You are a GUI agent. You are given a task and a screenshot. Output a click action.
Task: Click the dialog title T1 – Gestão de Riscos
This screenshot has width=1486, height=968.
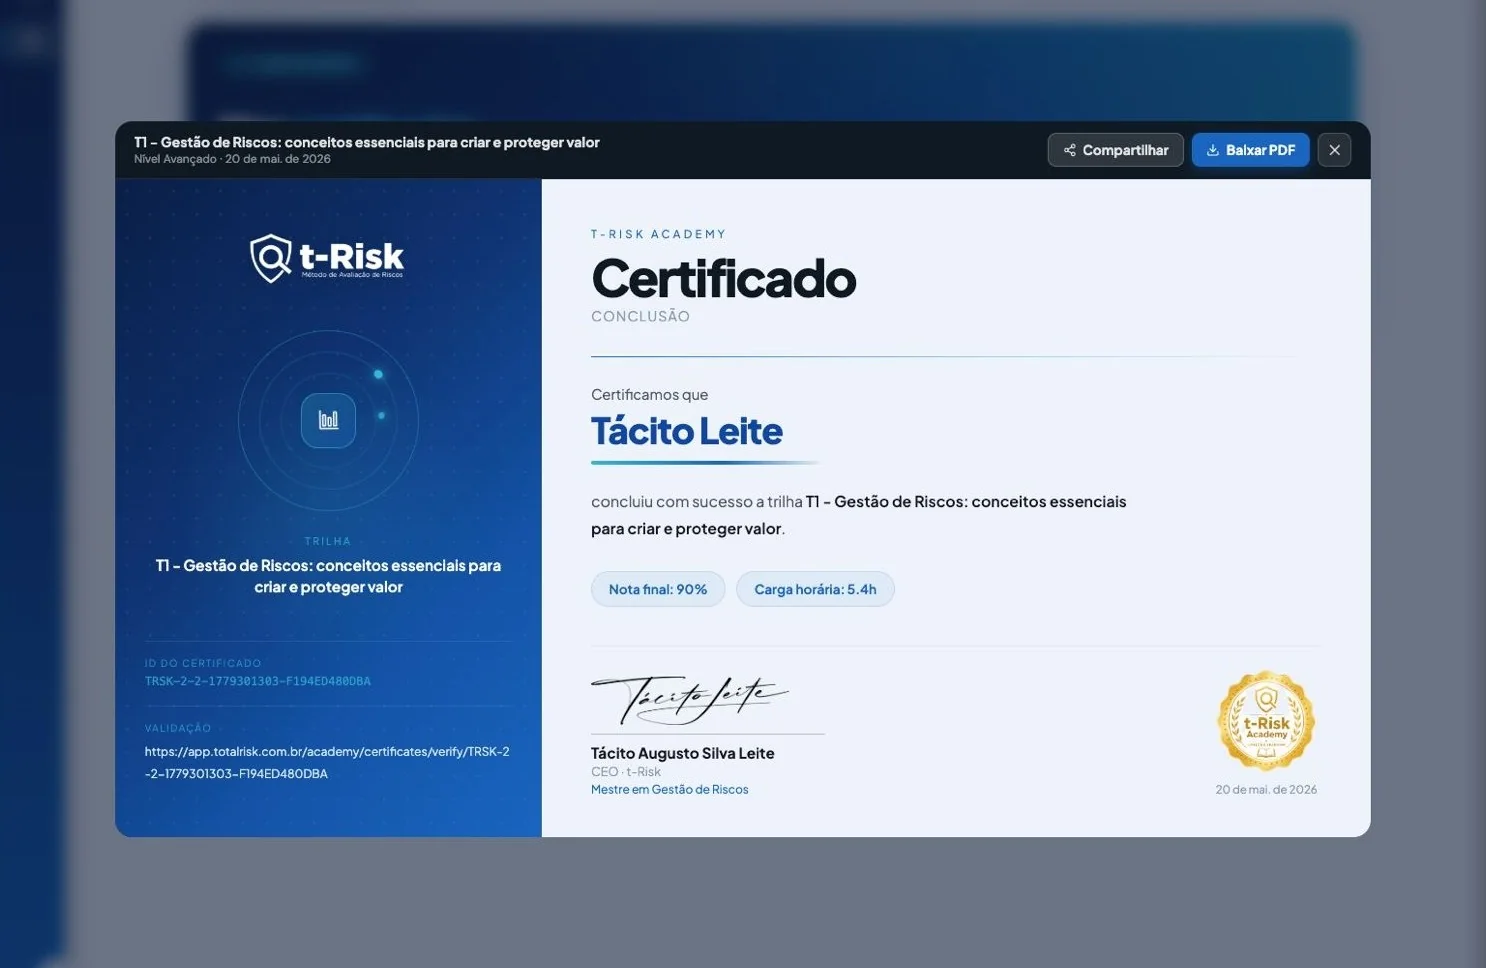pos(367,142)
